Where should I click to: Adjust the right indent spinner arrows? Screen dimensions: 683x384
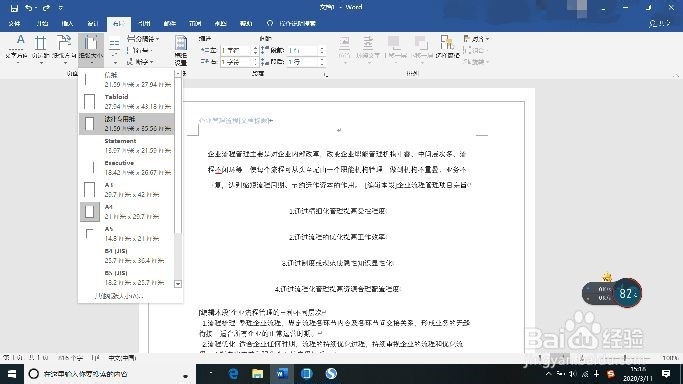tap(255, 62)
